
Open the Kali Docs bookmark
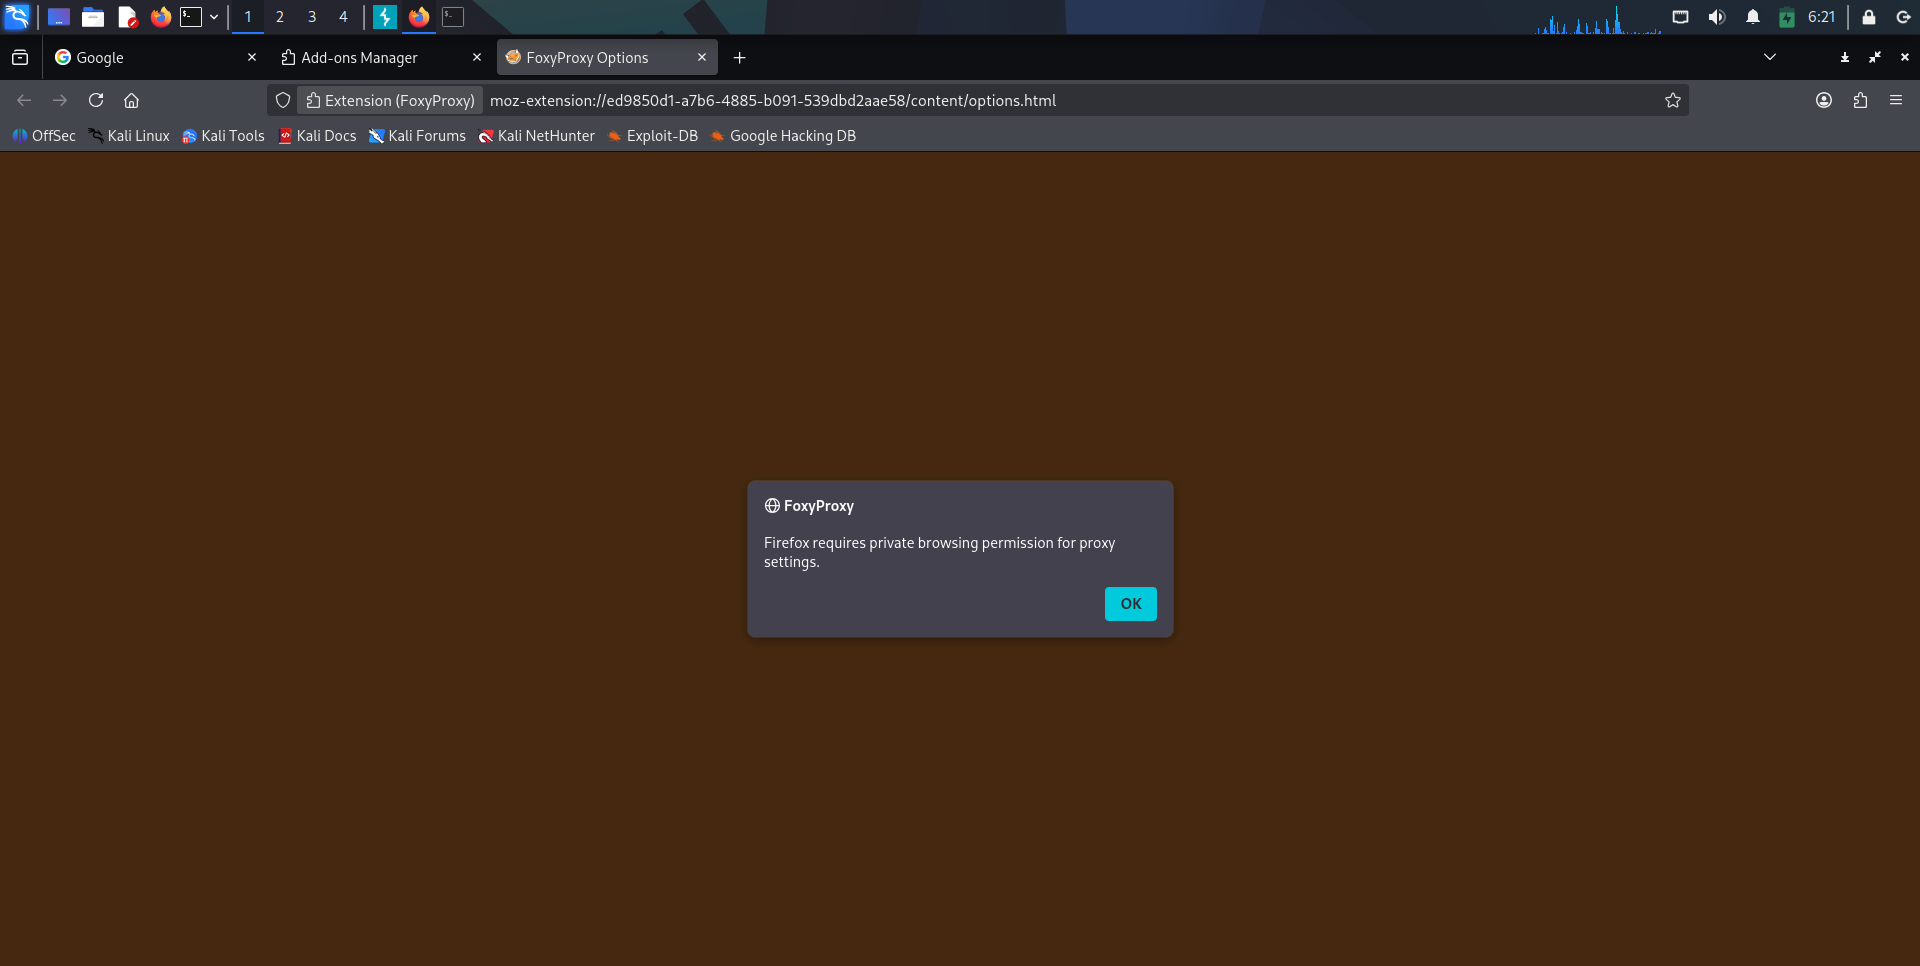point(317,136)
